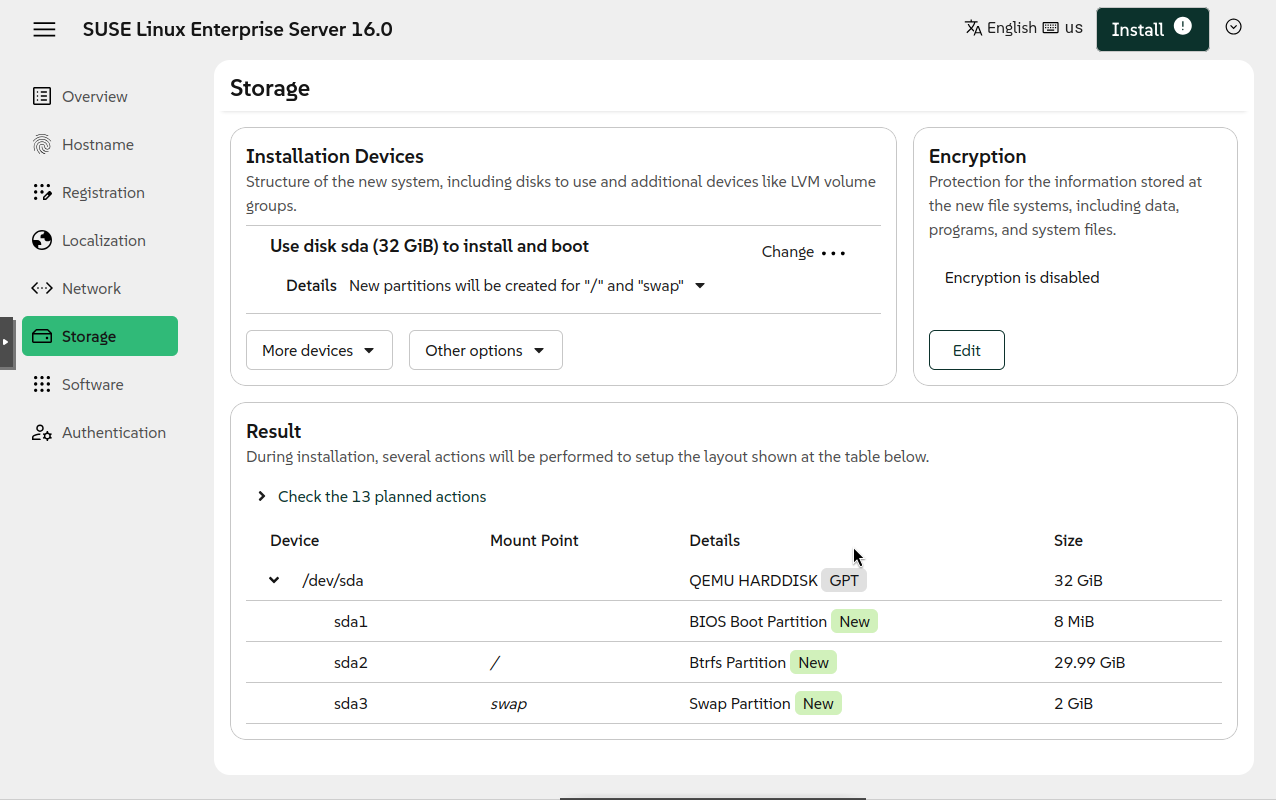
Task: Click the Authentication user icon
Action: click(42, 432)
